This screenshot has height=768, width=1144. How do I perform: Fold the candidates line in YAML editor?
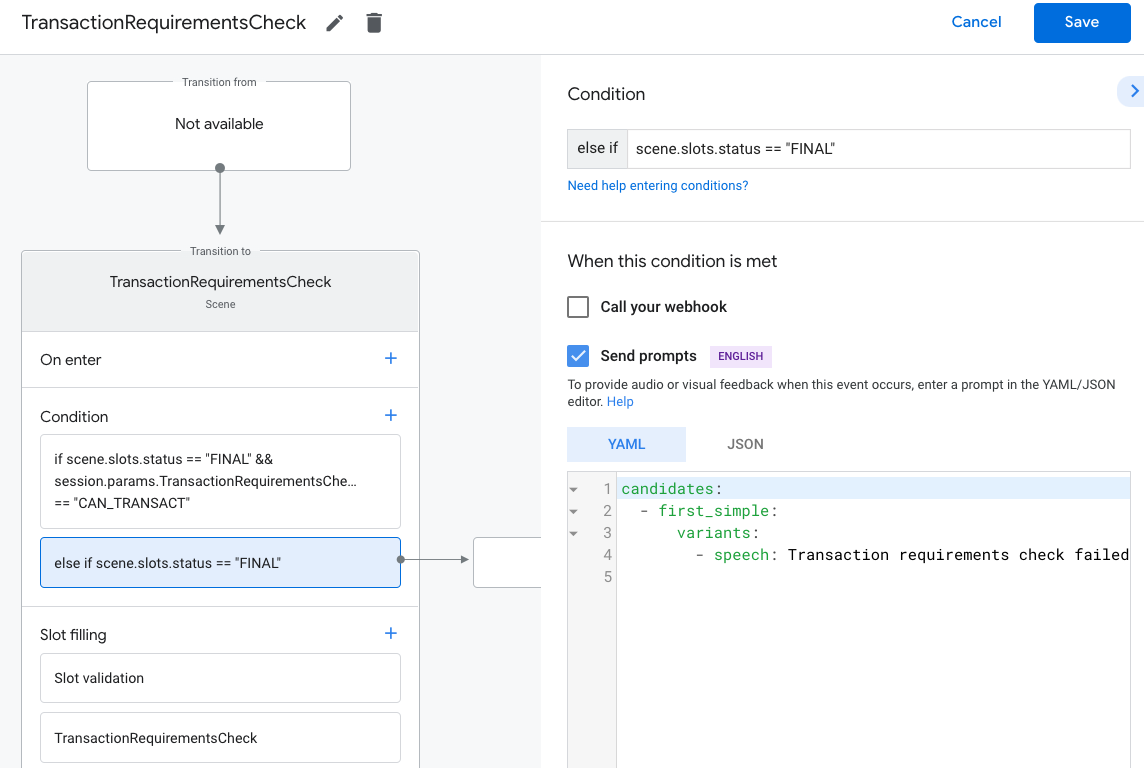574,490
